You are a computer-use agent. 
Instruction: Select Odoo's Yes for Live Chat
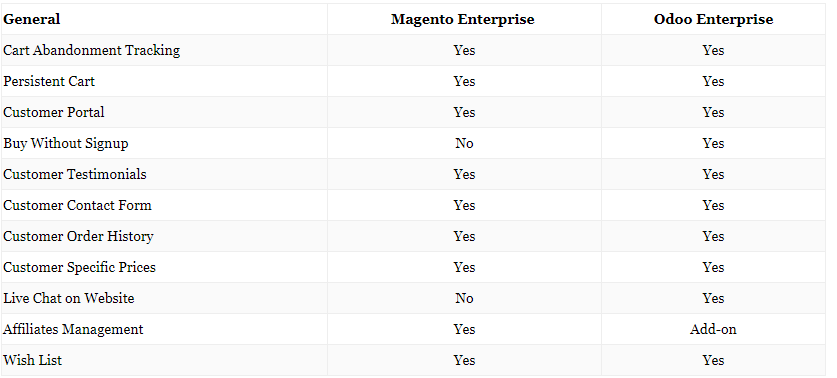[713, 298]
